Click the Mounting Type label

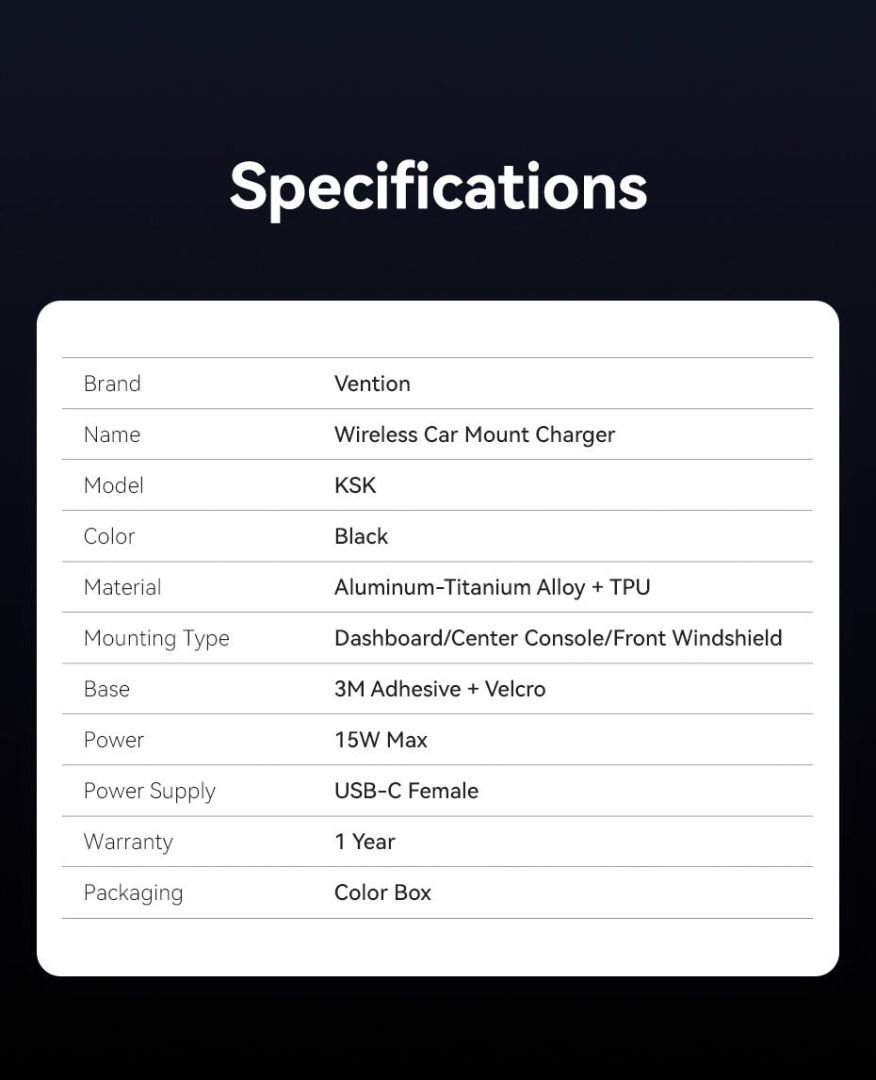156,639
